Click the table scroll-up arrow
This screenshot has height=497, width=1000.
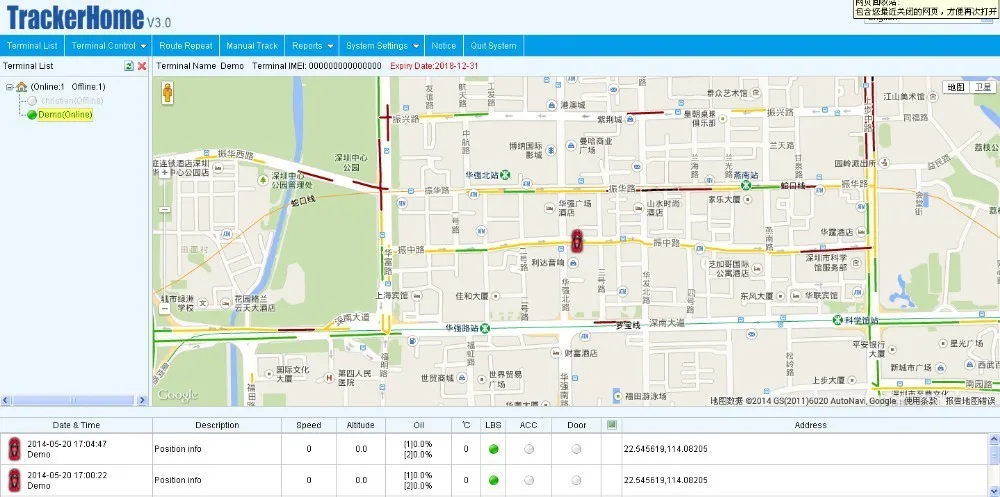point(994,439)
